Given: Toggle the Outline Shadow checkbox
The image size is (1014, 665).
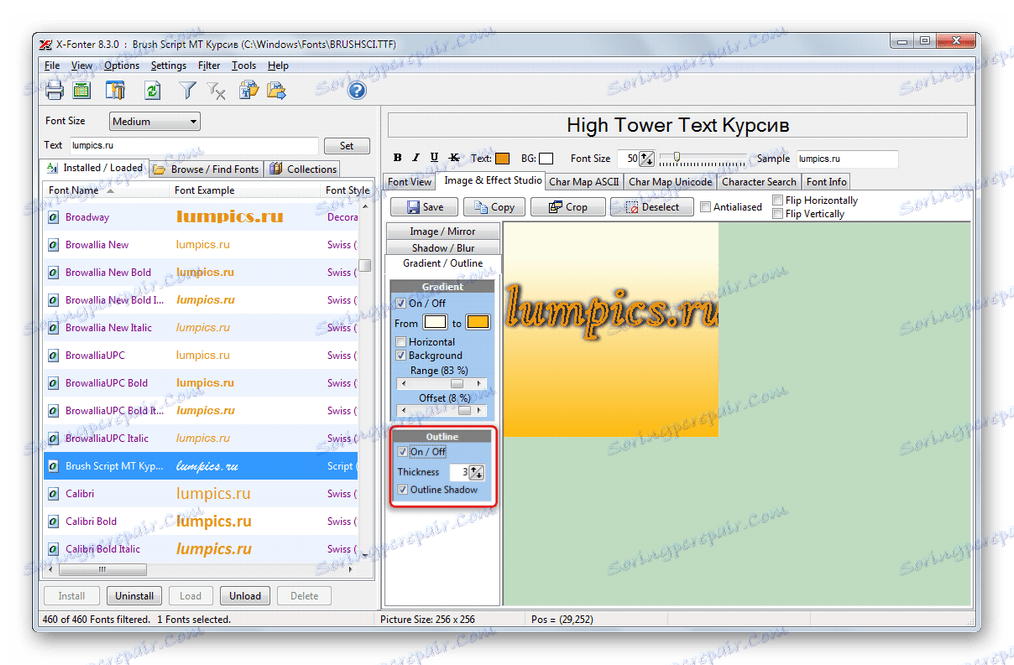Looking at the screenshot, I should (402, 490).
